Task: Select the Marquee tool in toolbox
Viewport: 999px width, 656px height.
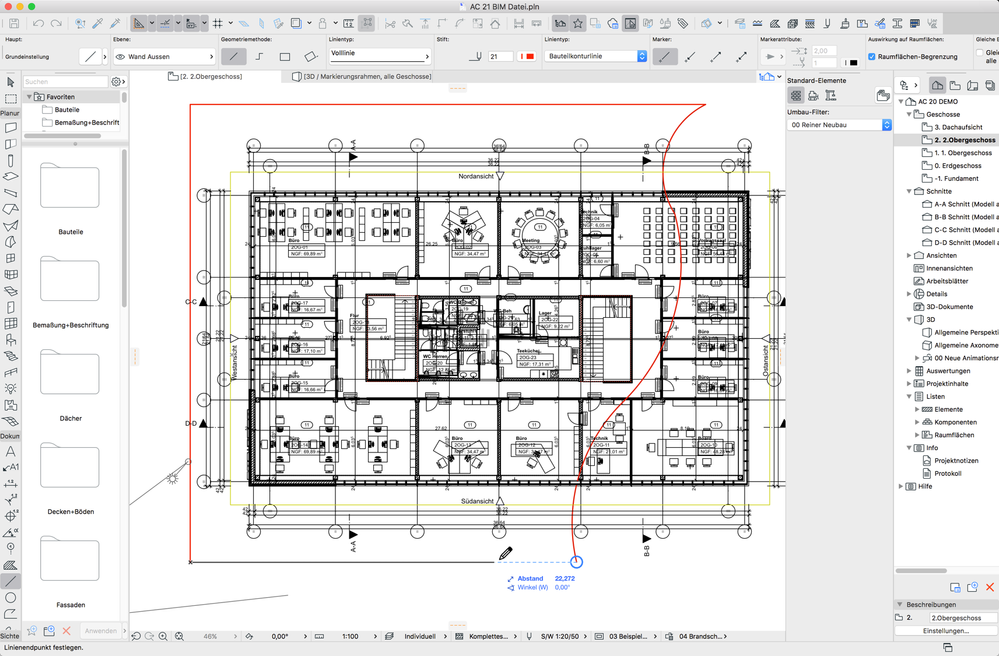Action: click(x=10, y=98)
